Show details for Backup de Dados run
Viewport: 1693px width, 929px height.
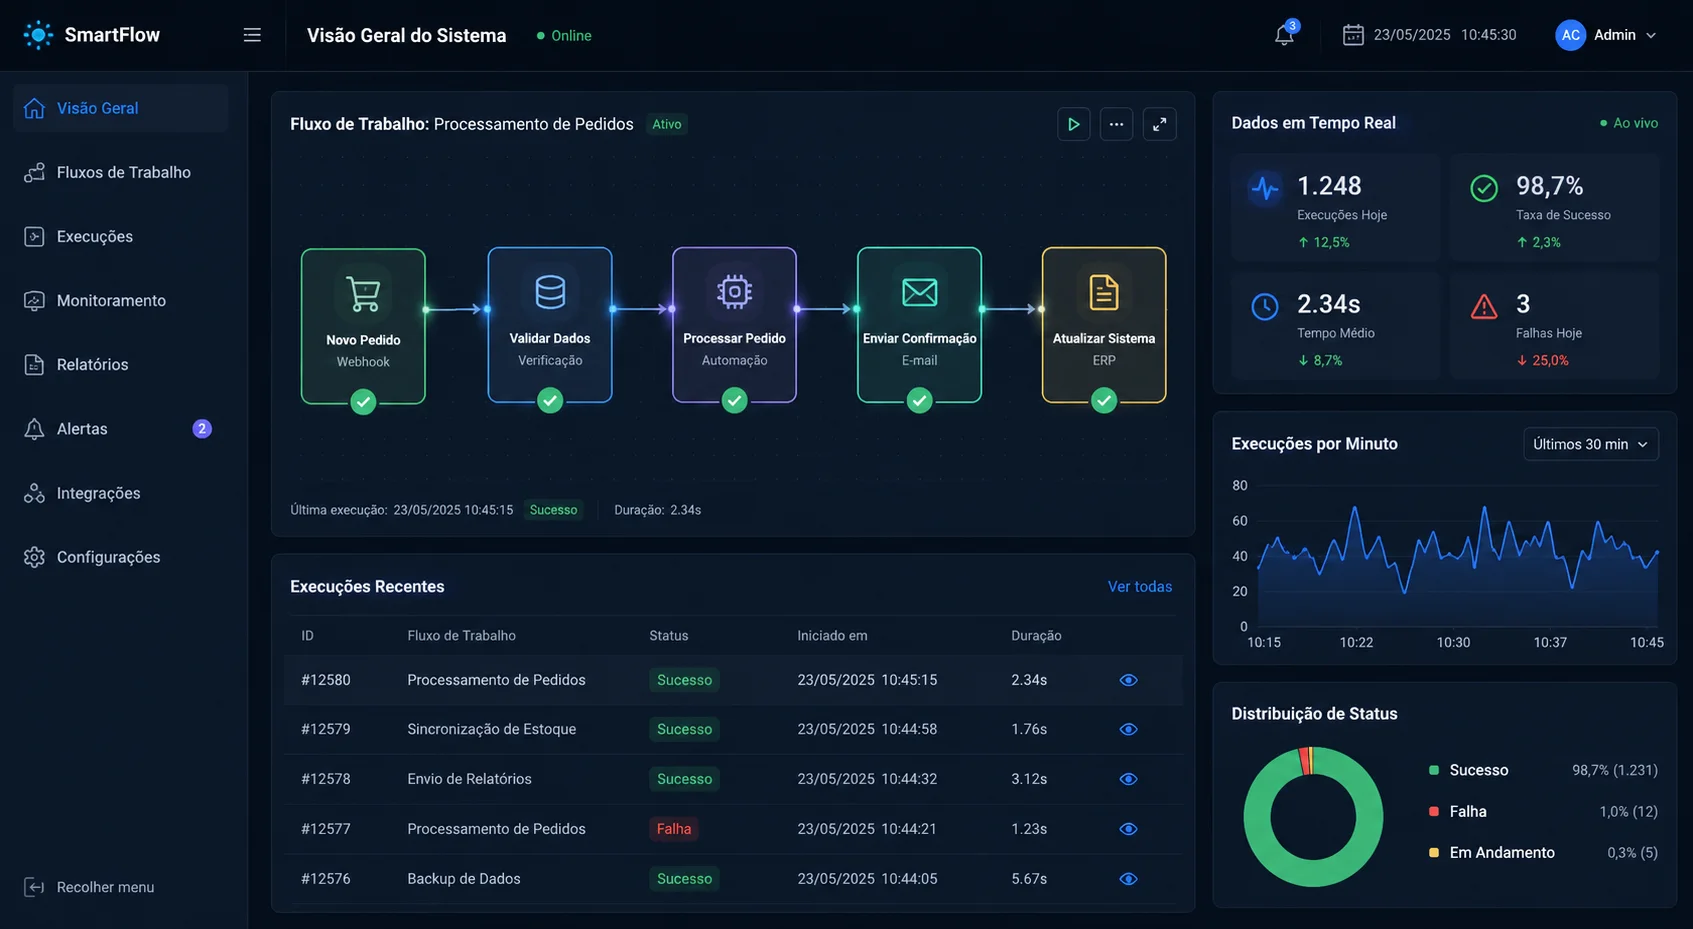[x=1128, y=879]
